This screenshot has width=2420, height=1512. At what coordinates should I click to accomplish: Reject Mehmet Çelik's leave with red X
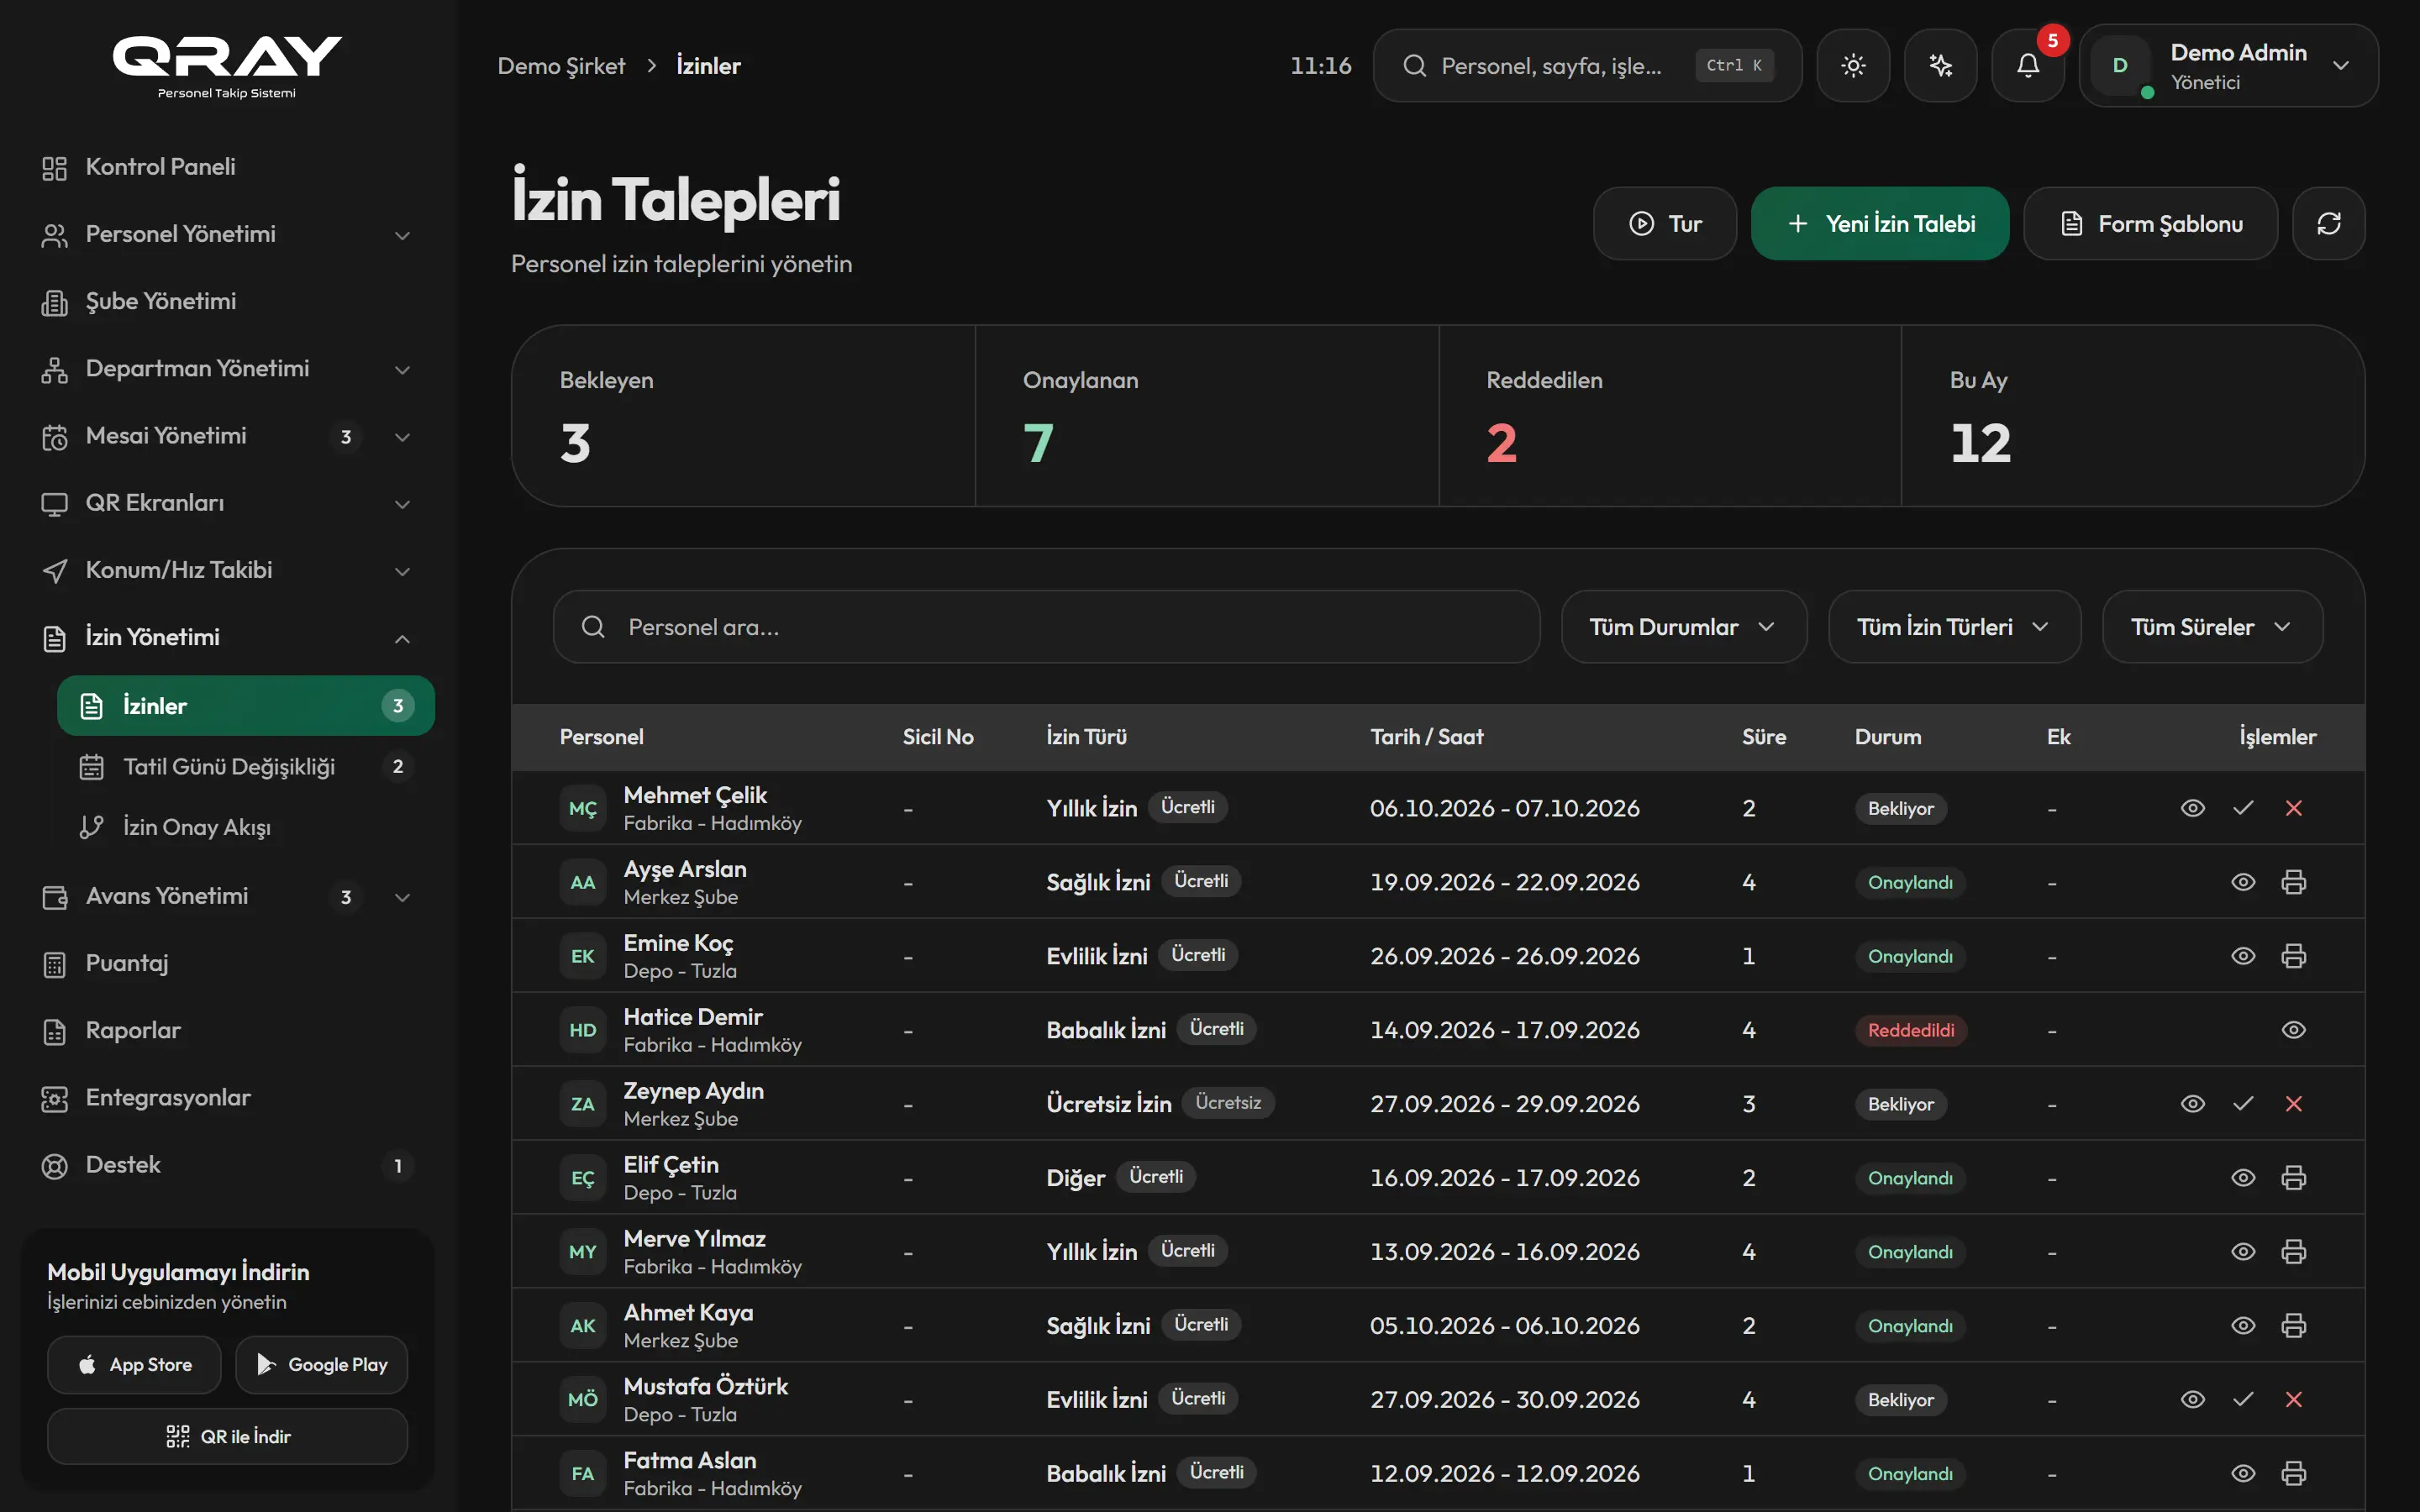tap(2294, 808)
